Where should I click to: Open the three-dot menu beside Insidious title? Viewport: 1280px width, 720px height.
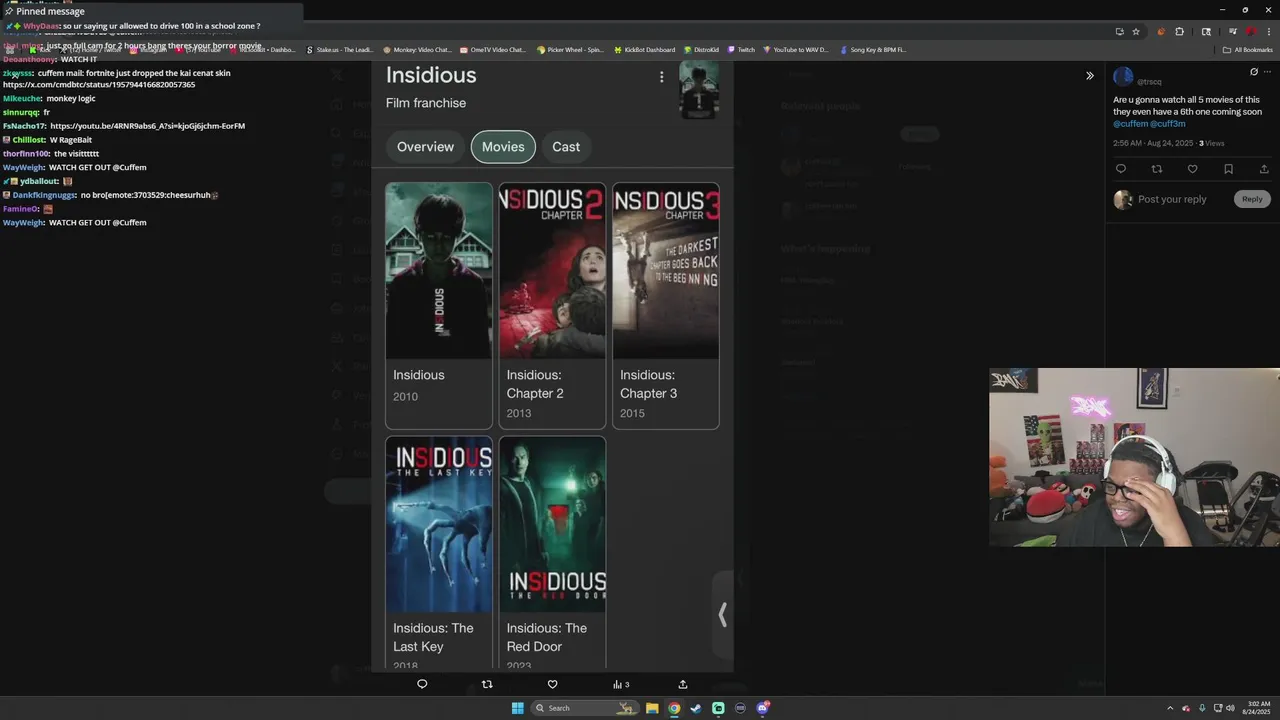point(661,77)
